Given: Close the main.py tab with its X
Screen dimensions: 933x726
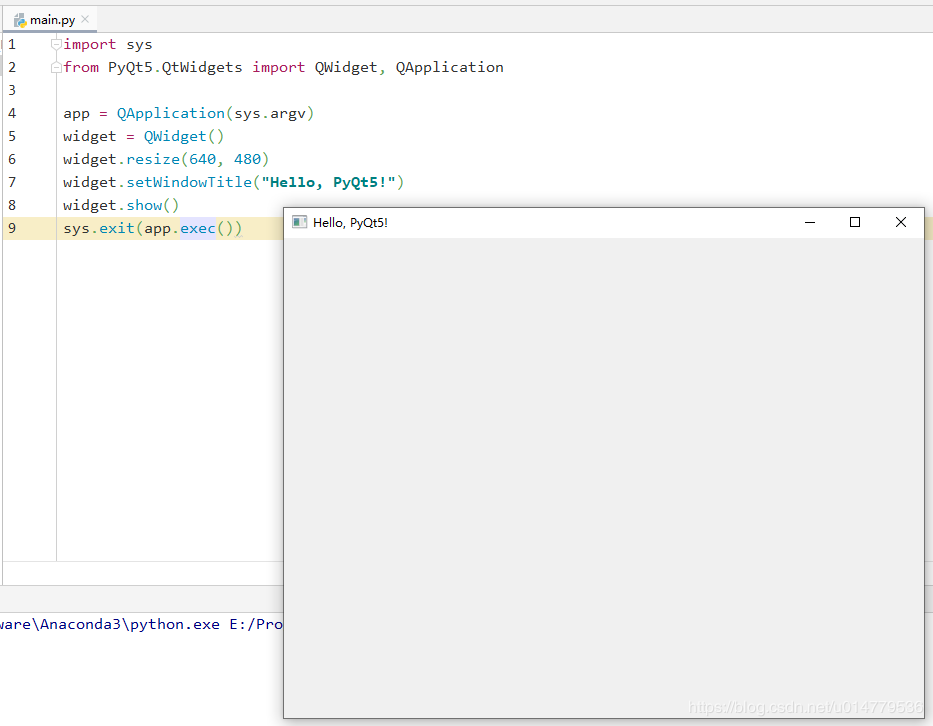Looking at the screenshot, I should 85,18.
